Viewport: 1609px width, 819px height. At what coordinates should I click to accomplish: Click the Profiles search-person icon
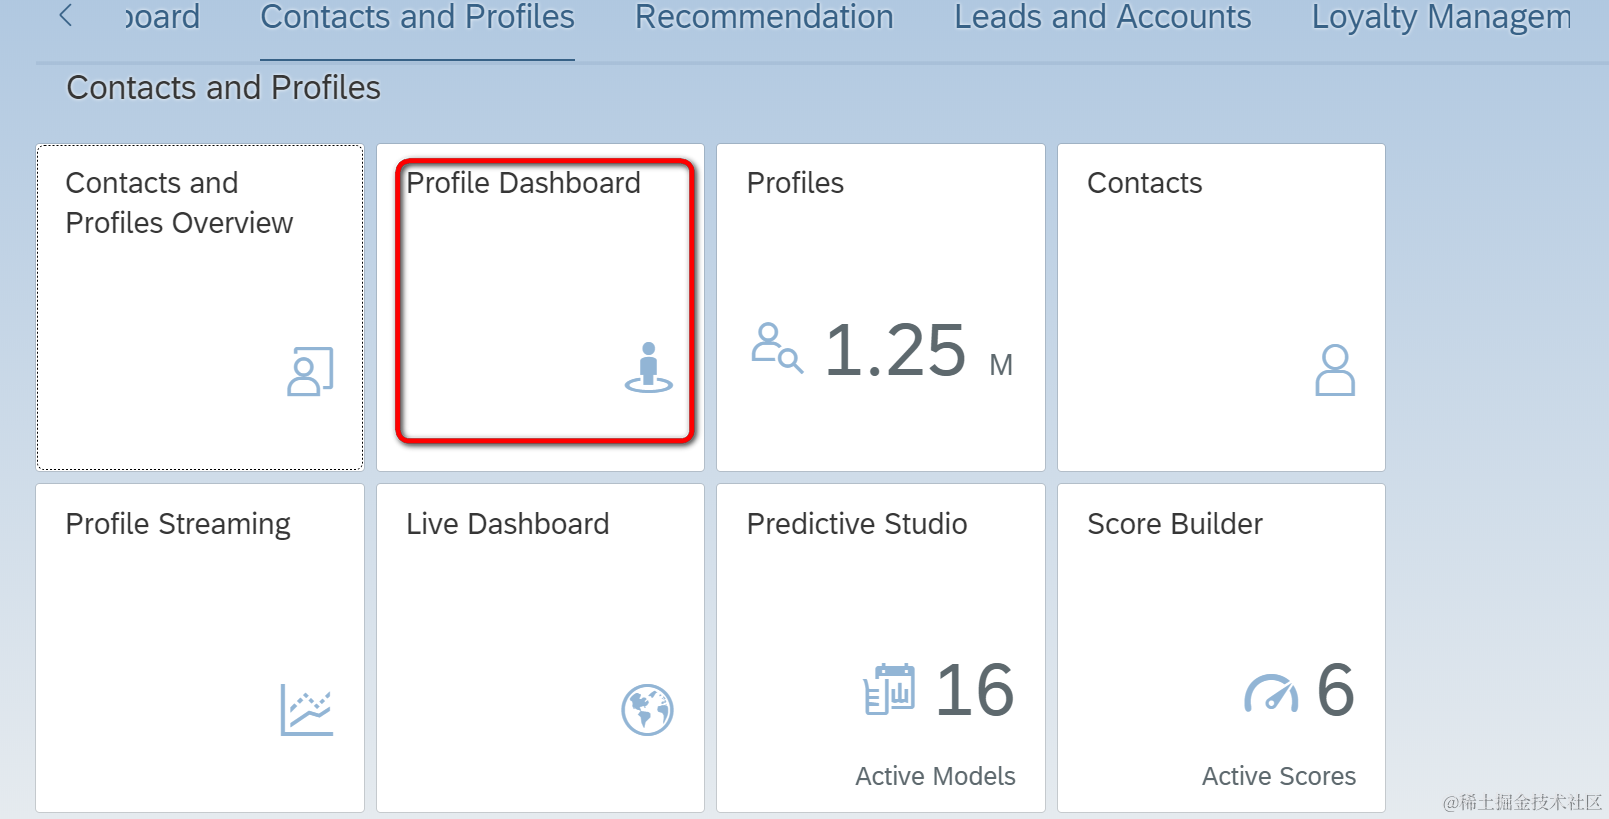tap(777, 347)
